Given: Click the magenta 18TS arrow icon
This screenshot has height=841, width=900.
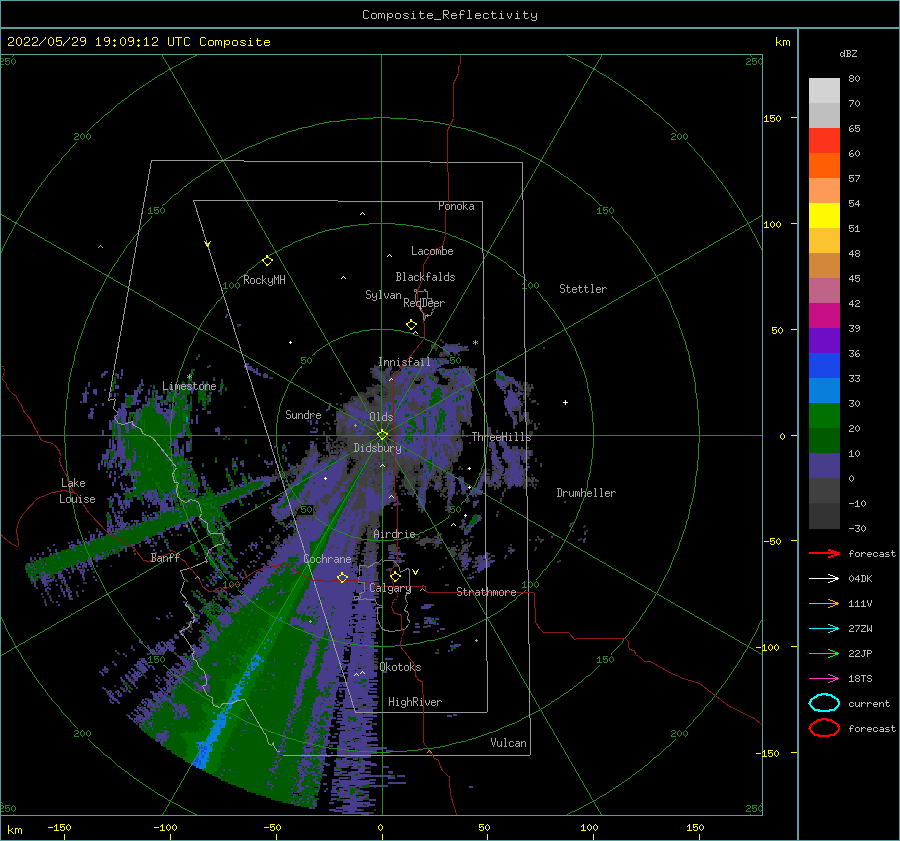Looking at the screenshot, I should 824,679.
